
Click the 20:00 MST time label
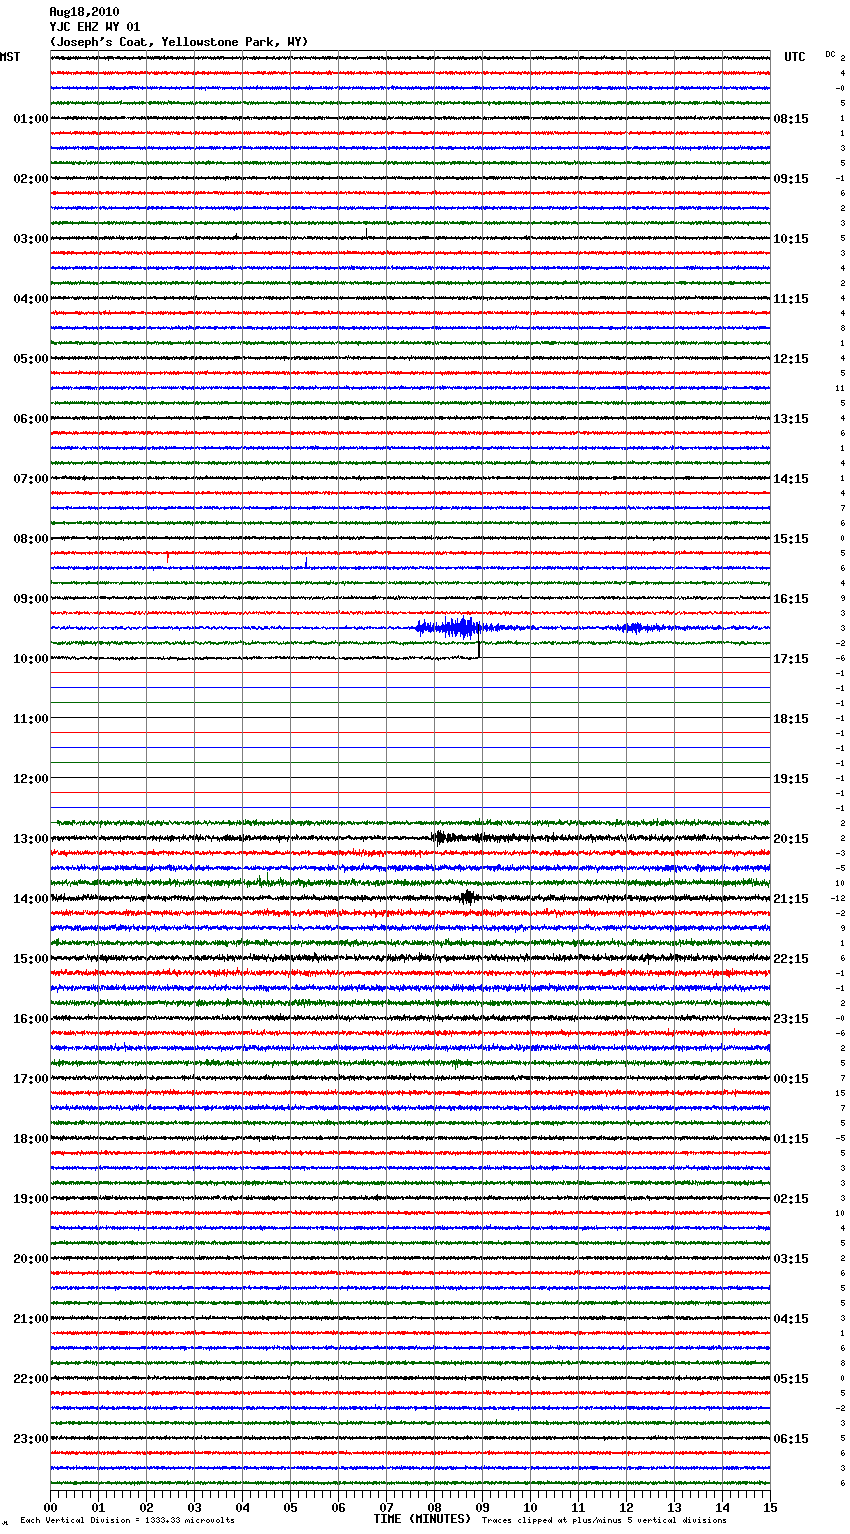pyautogui.click(x=31, y=1259)
